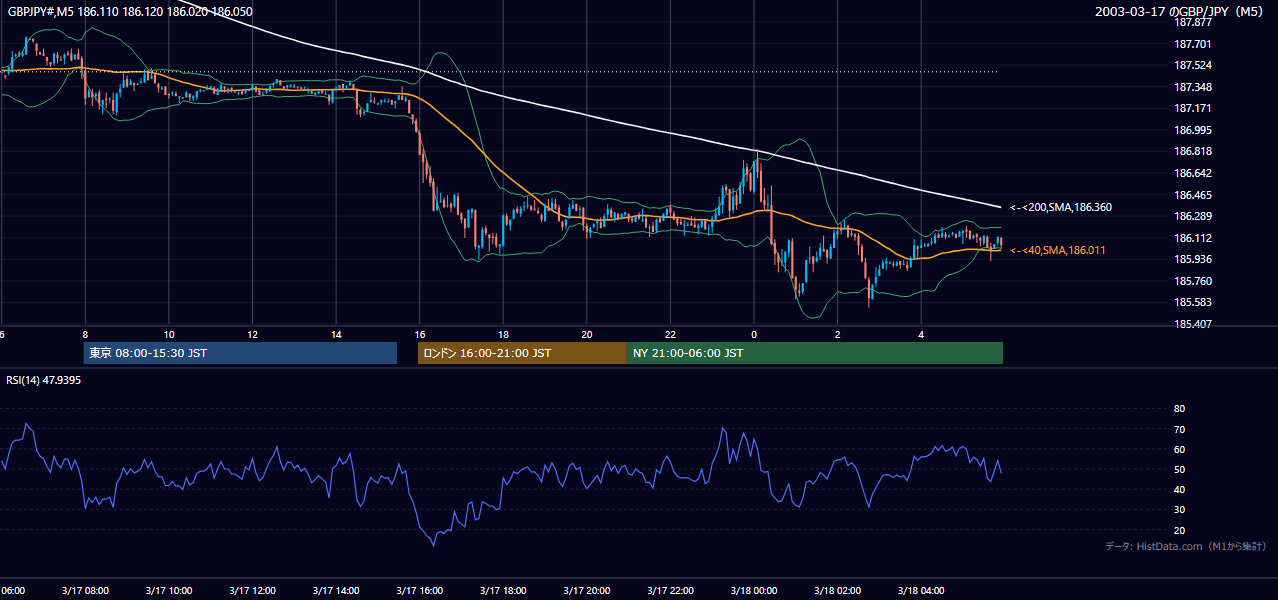The image size is (1278, 600).
Task: Click the 40 SMA 186.011 label
Action: point(1058,250)
